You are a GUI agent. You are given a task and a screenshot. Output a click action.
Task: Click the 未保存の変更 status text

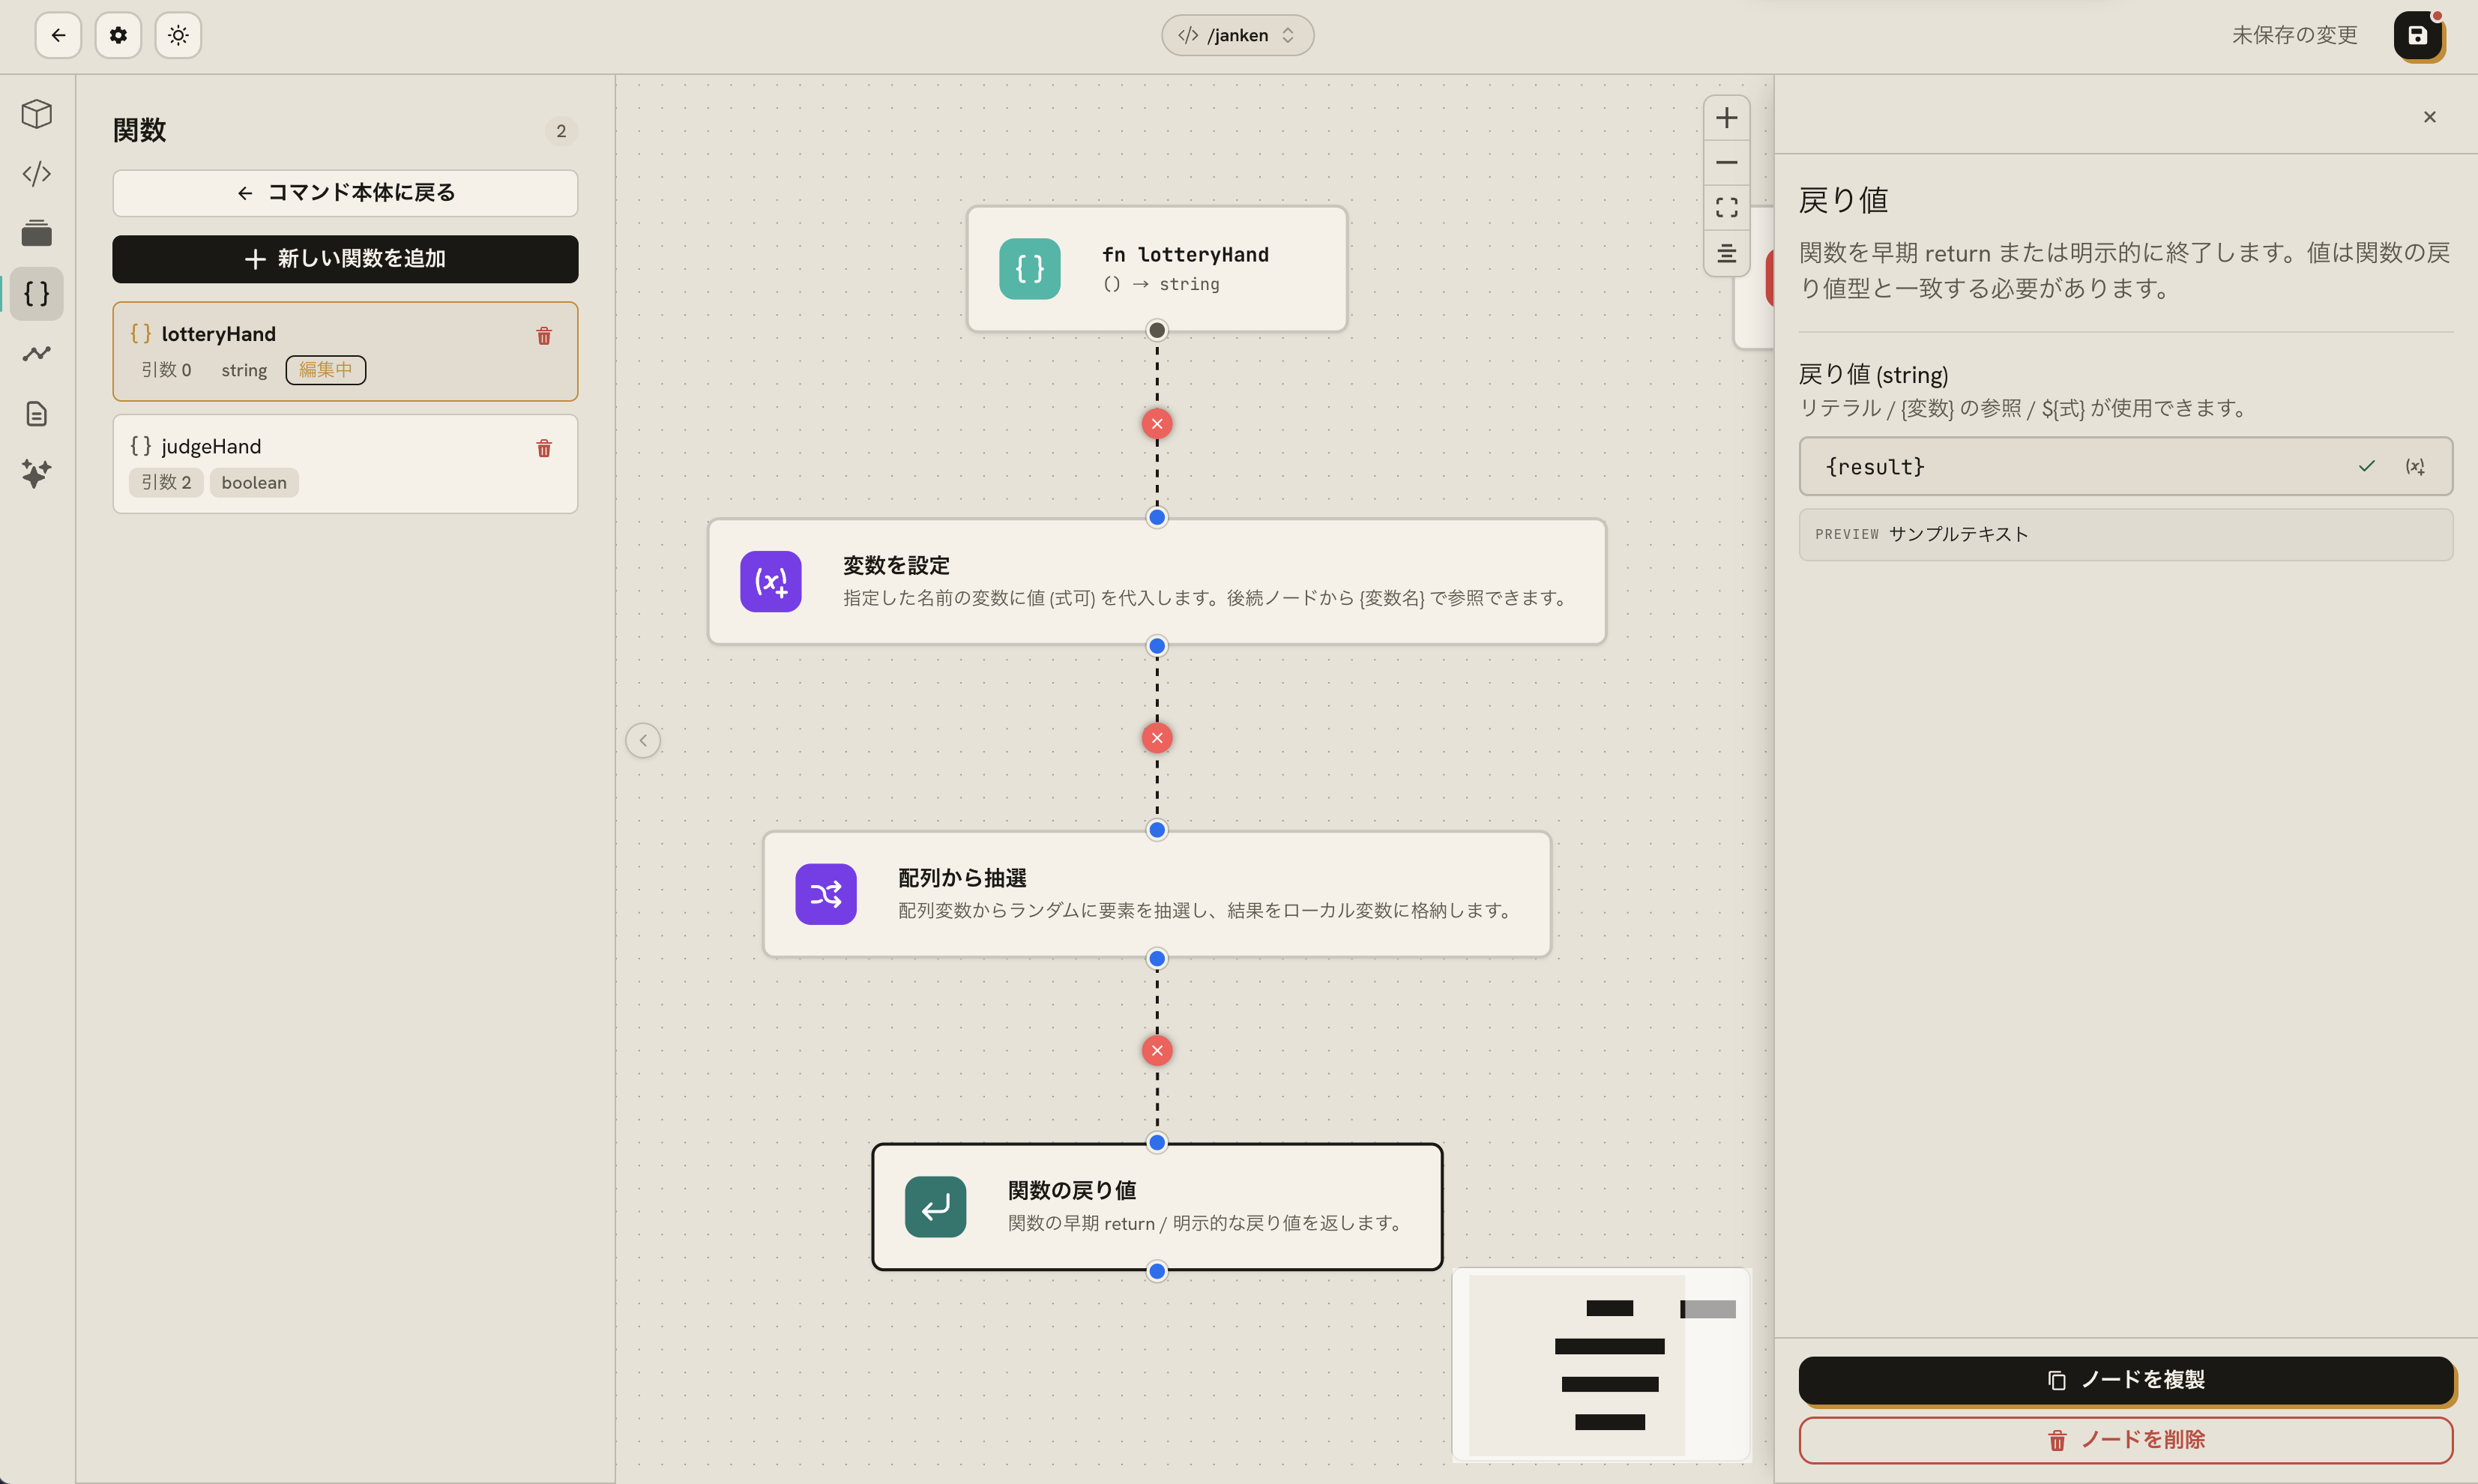(2294, 36)
